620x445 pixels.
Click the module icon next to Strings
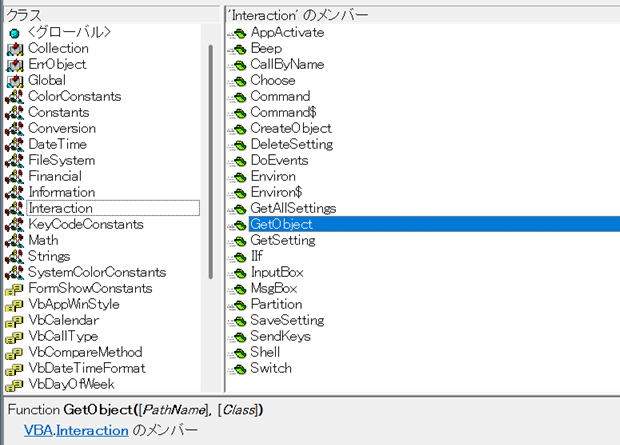coord(15,257)
